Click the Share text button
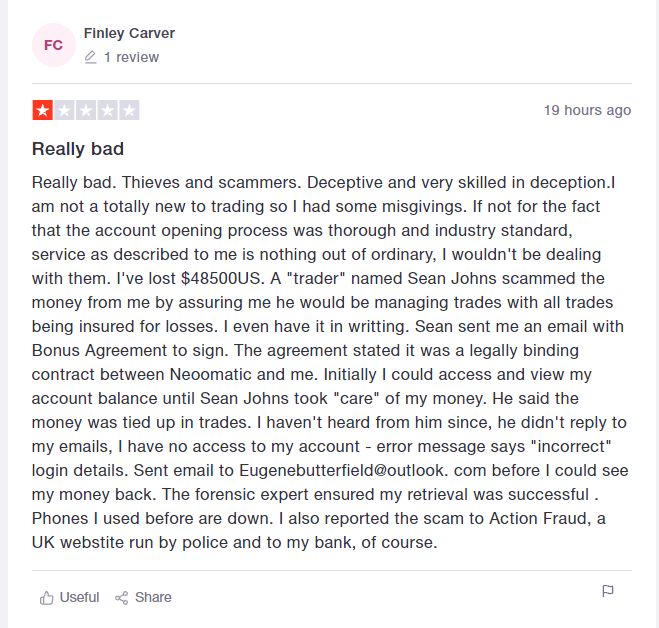Screen dimensions: 659x628 (153, 597)
